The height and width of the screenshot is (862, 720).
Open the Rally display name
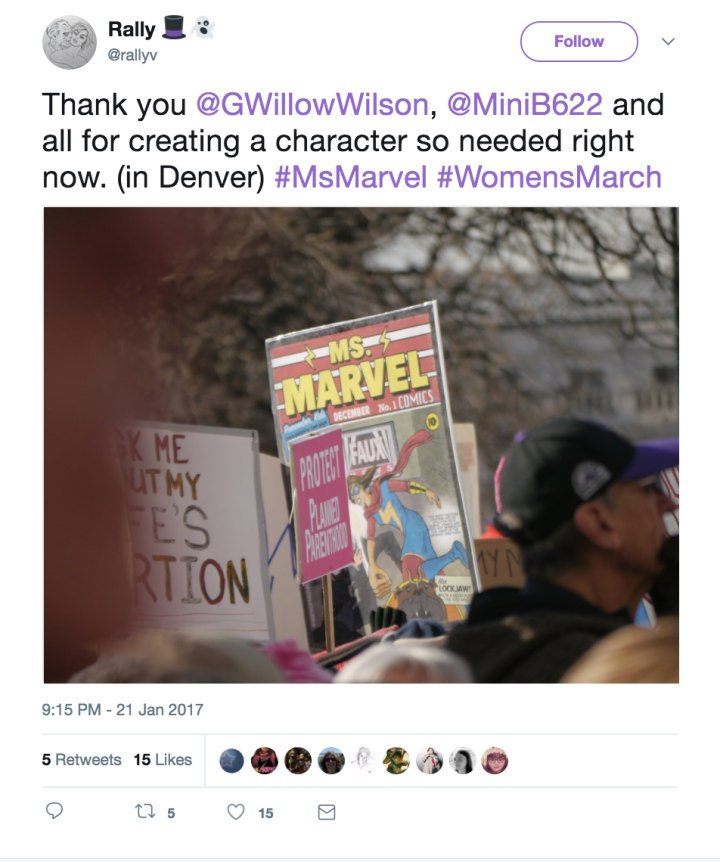point(132,29)
